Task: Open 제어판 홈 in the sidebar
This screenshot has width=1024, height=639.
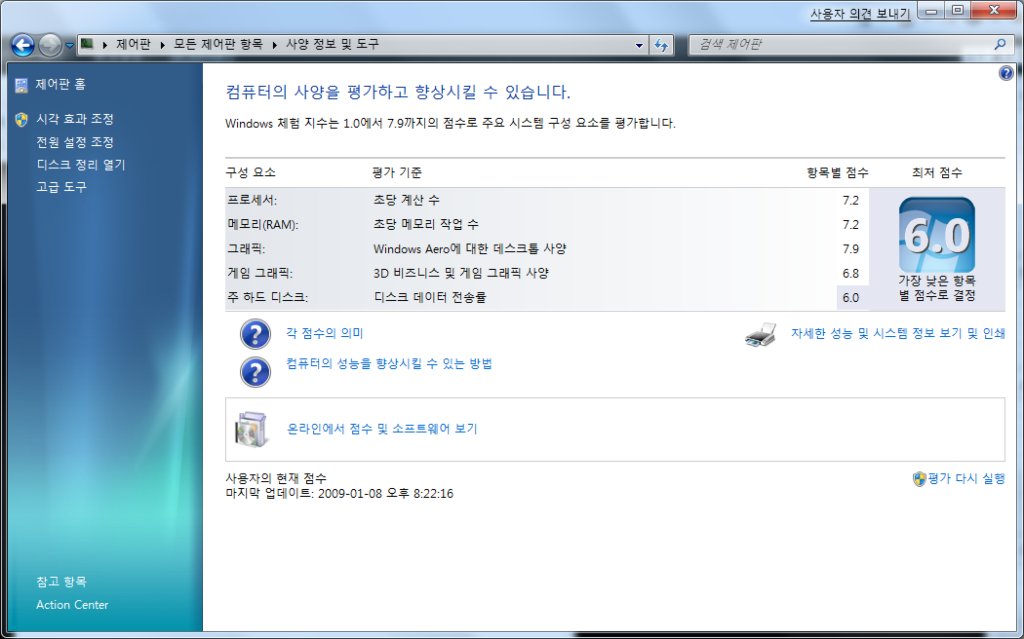Action: click(61, 84)
